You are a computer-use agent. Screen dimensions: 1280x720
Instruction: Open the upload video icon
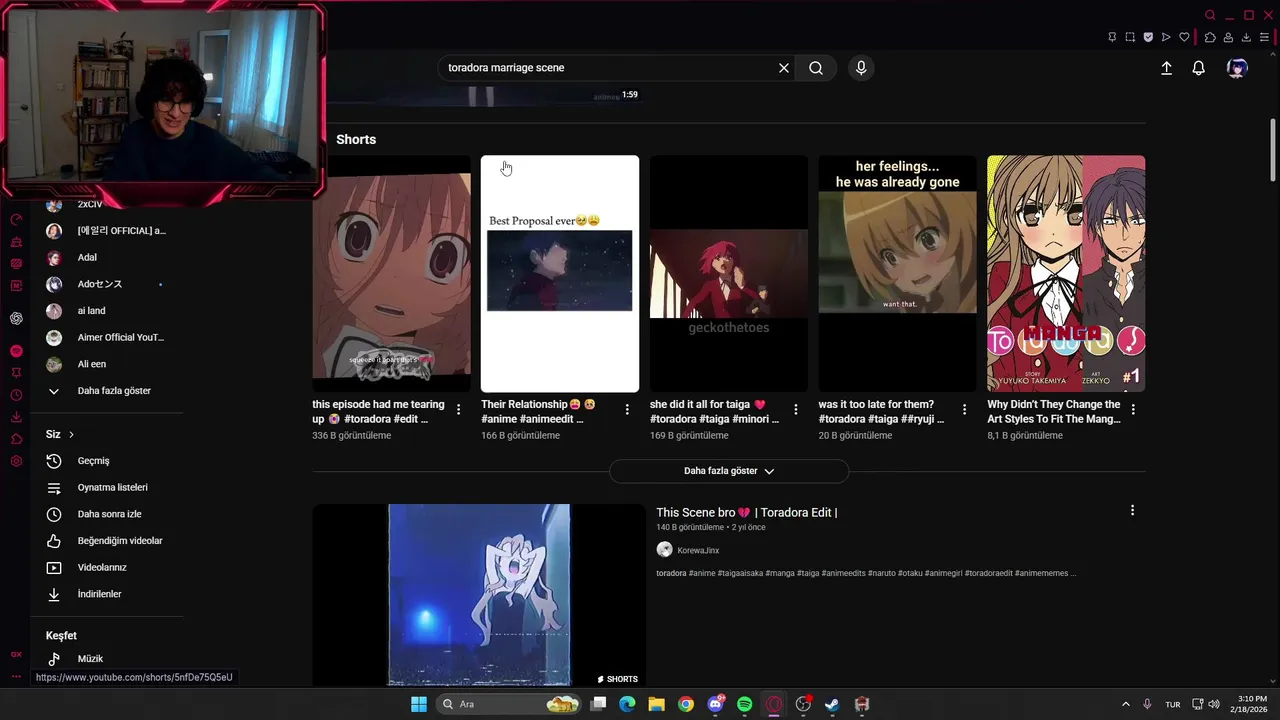tap(1166, 68)
